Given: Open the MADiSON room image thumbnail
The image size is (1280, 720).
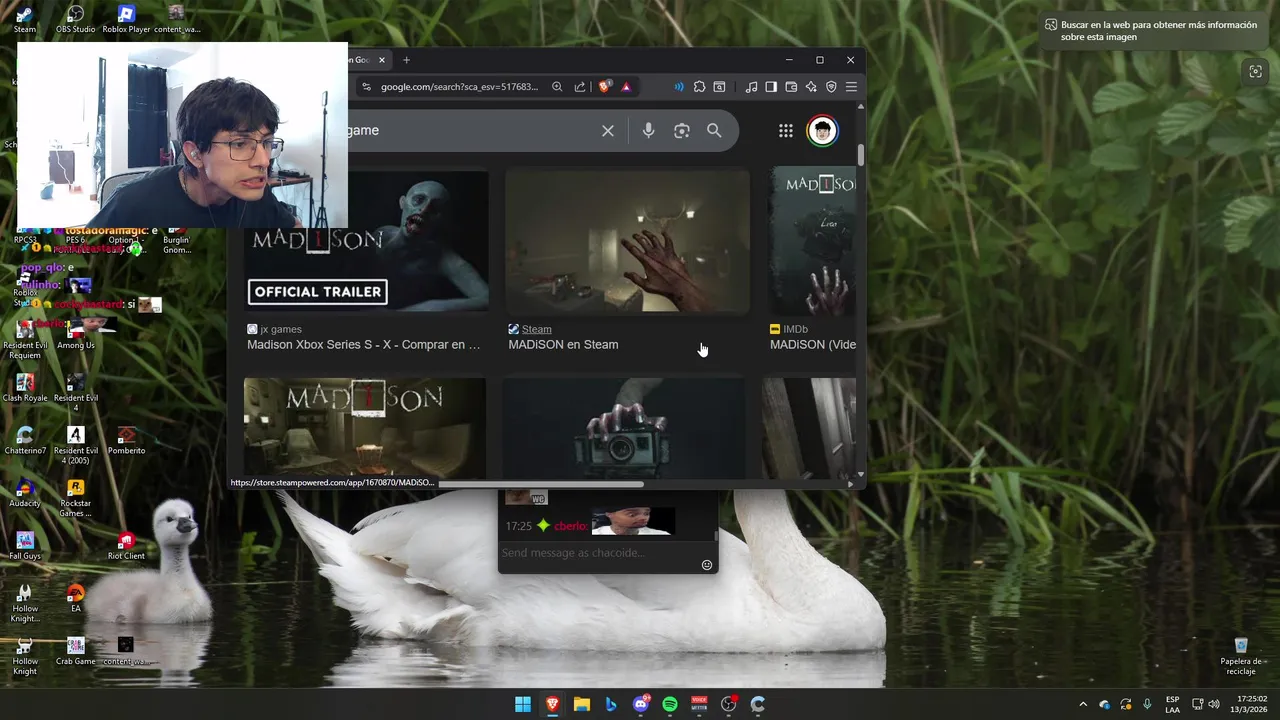Looking at the screenshot, I should tap(365, 428).
